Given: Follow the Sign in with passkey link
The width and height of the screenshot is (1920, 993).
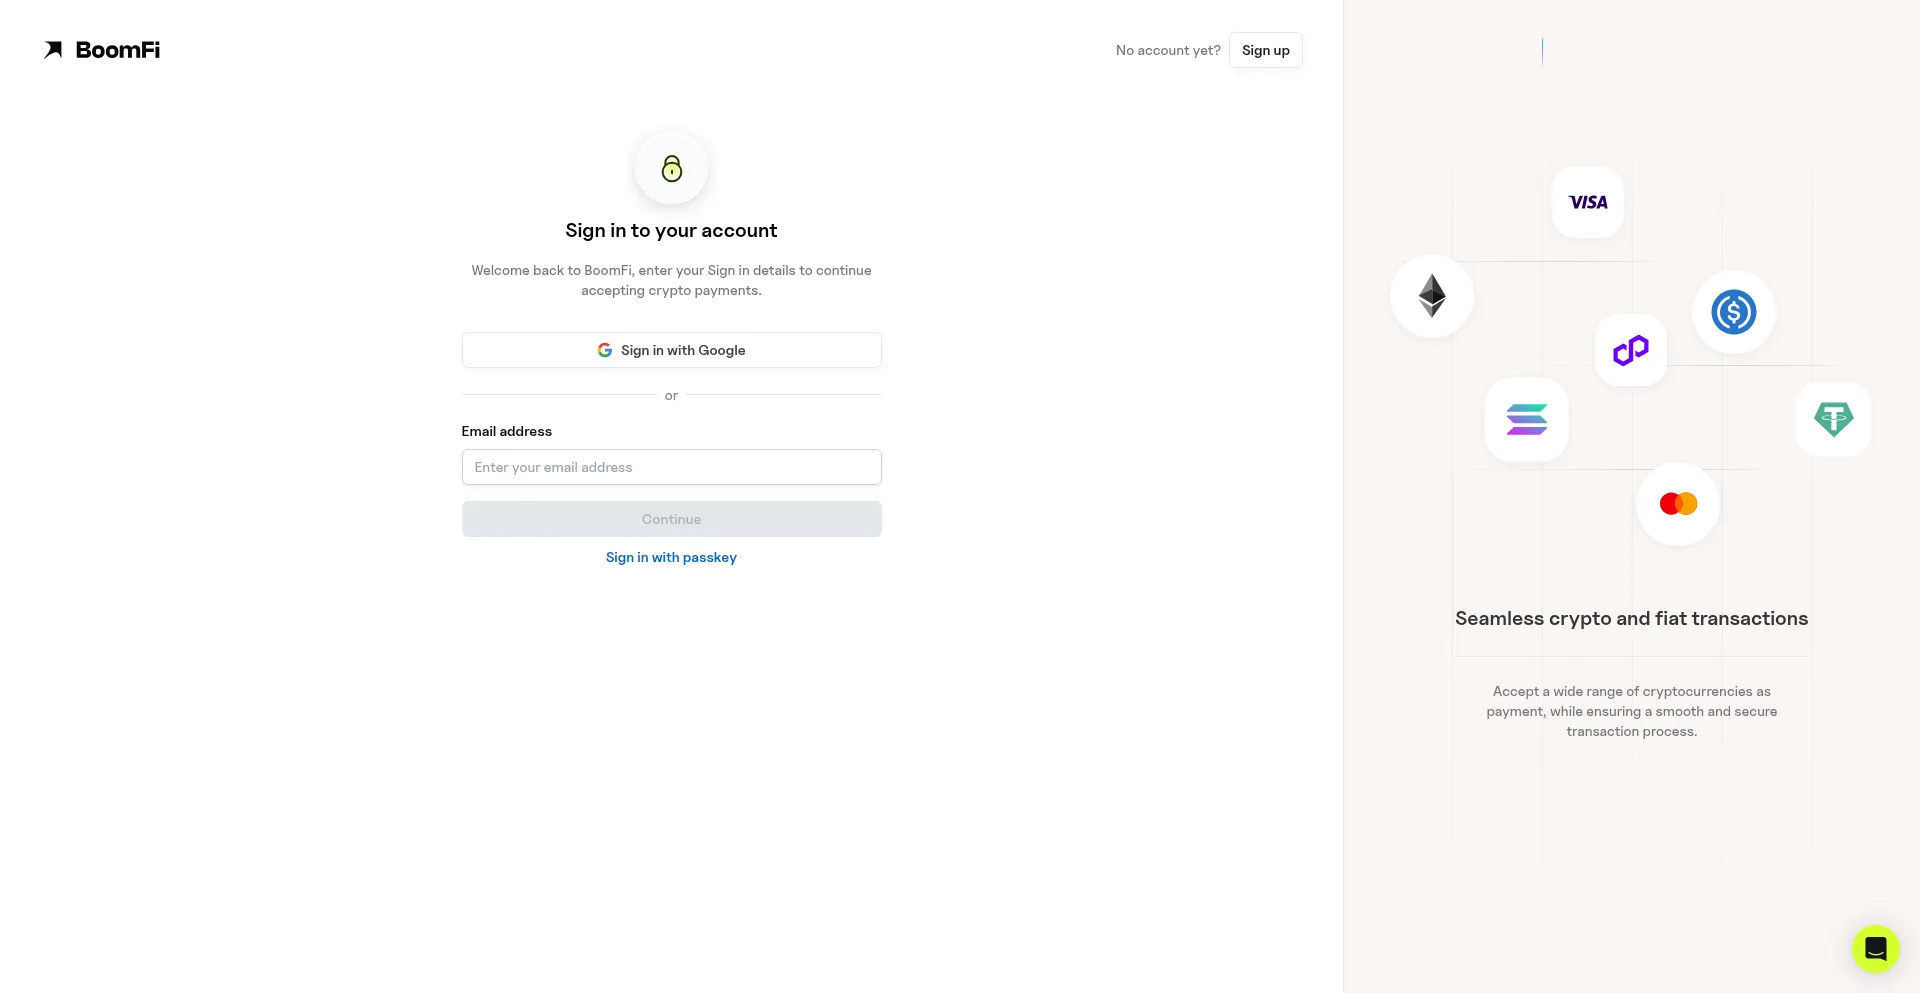Looking at the screenshot, I should tap(671, 557).
